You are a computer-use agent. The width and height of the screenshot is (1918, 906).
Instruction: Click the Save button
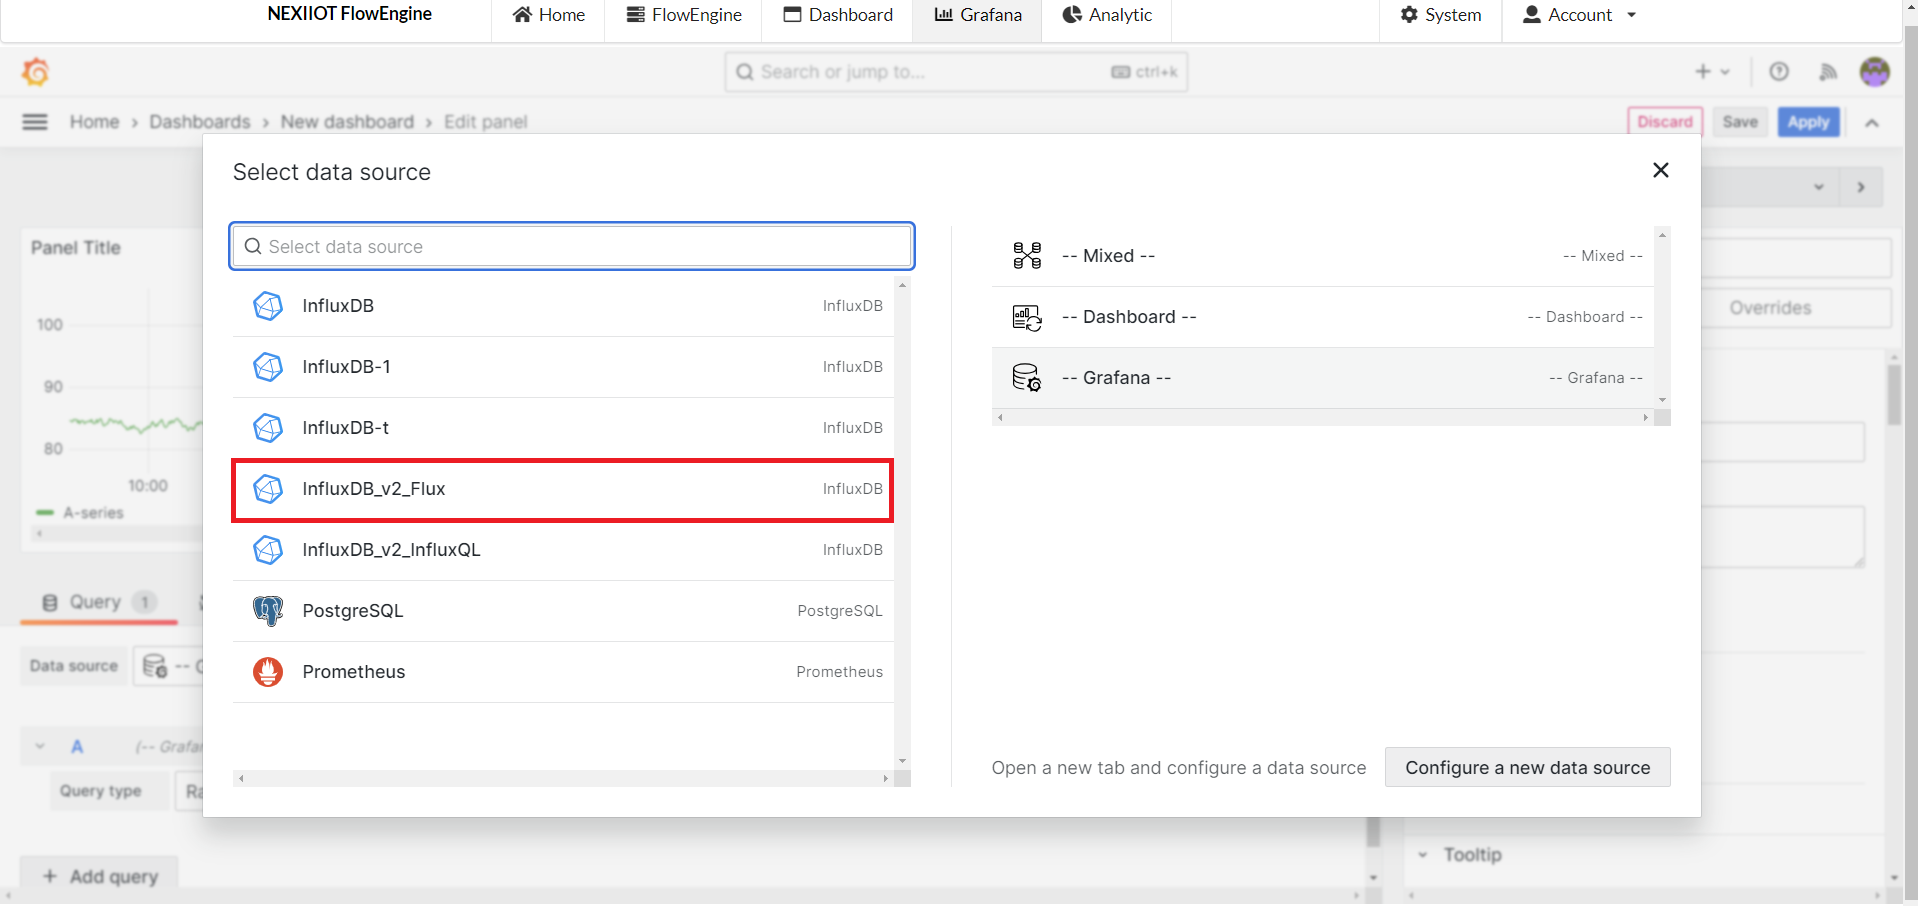[x=1740, y=122]
